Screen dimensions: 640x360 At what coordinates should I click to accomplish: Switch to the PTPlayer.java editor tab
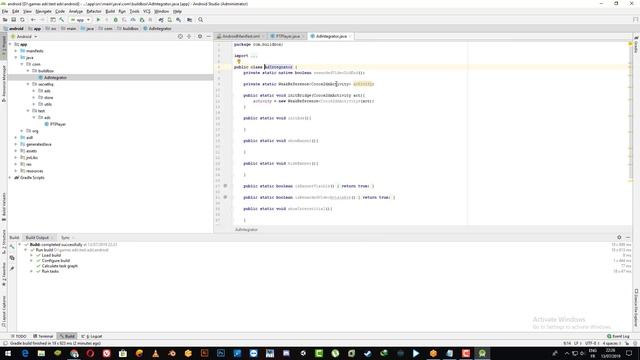coord(288,36)
